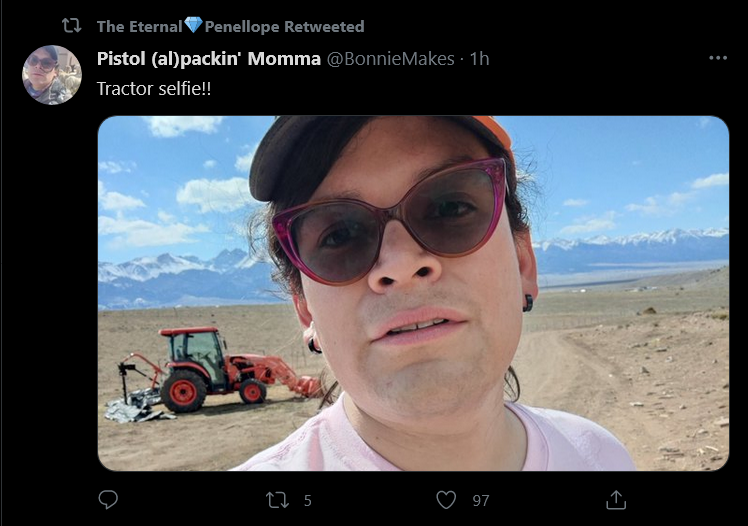Image resolution: width=748 pixels, height=526 pixels.
Task: Open the three-dot more options menu
Action: [718, 58]
